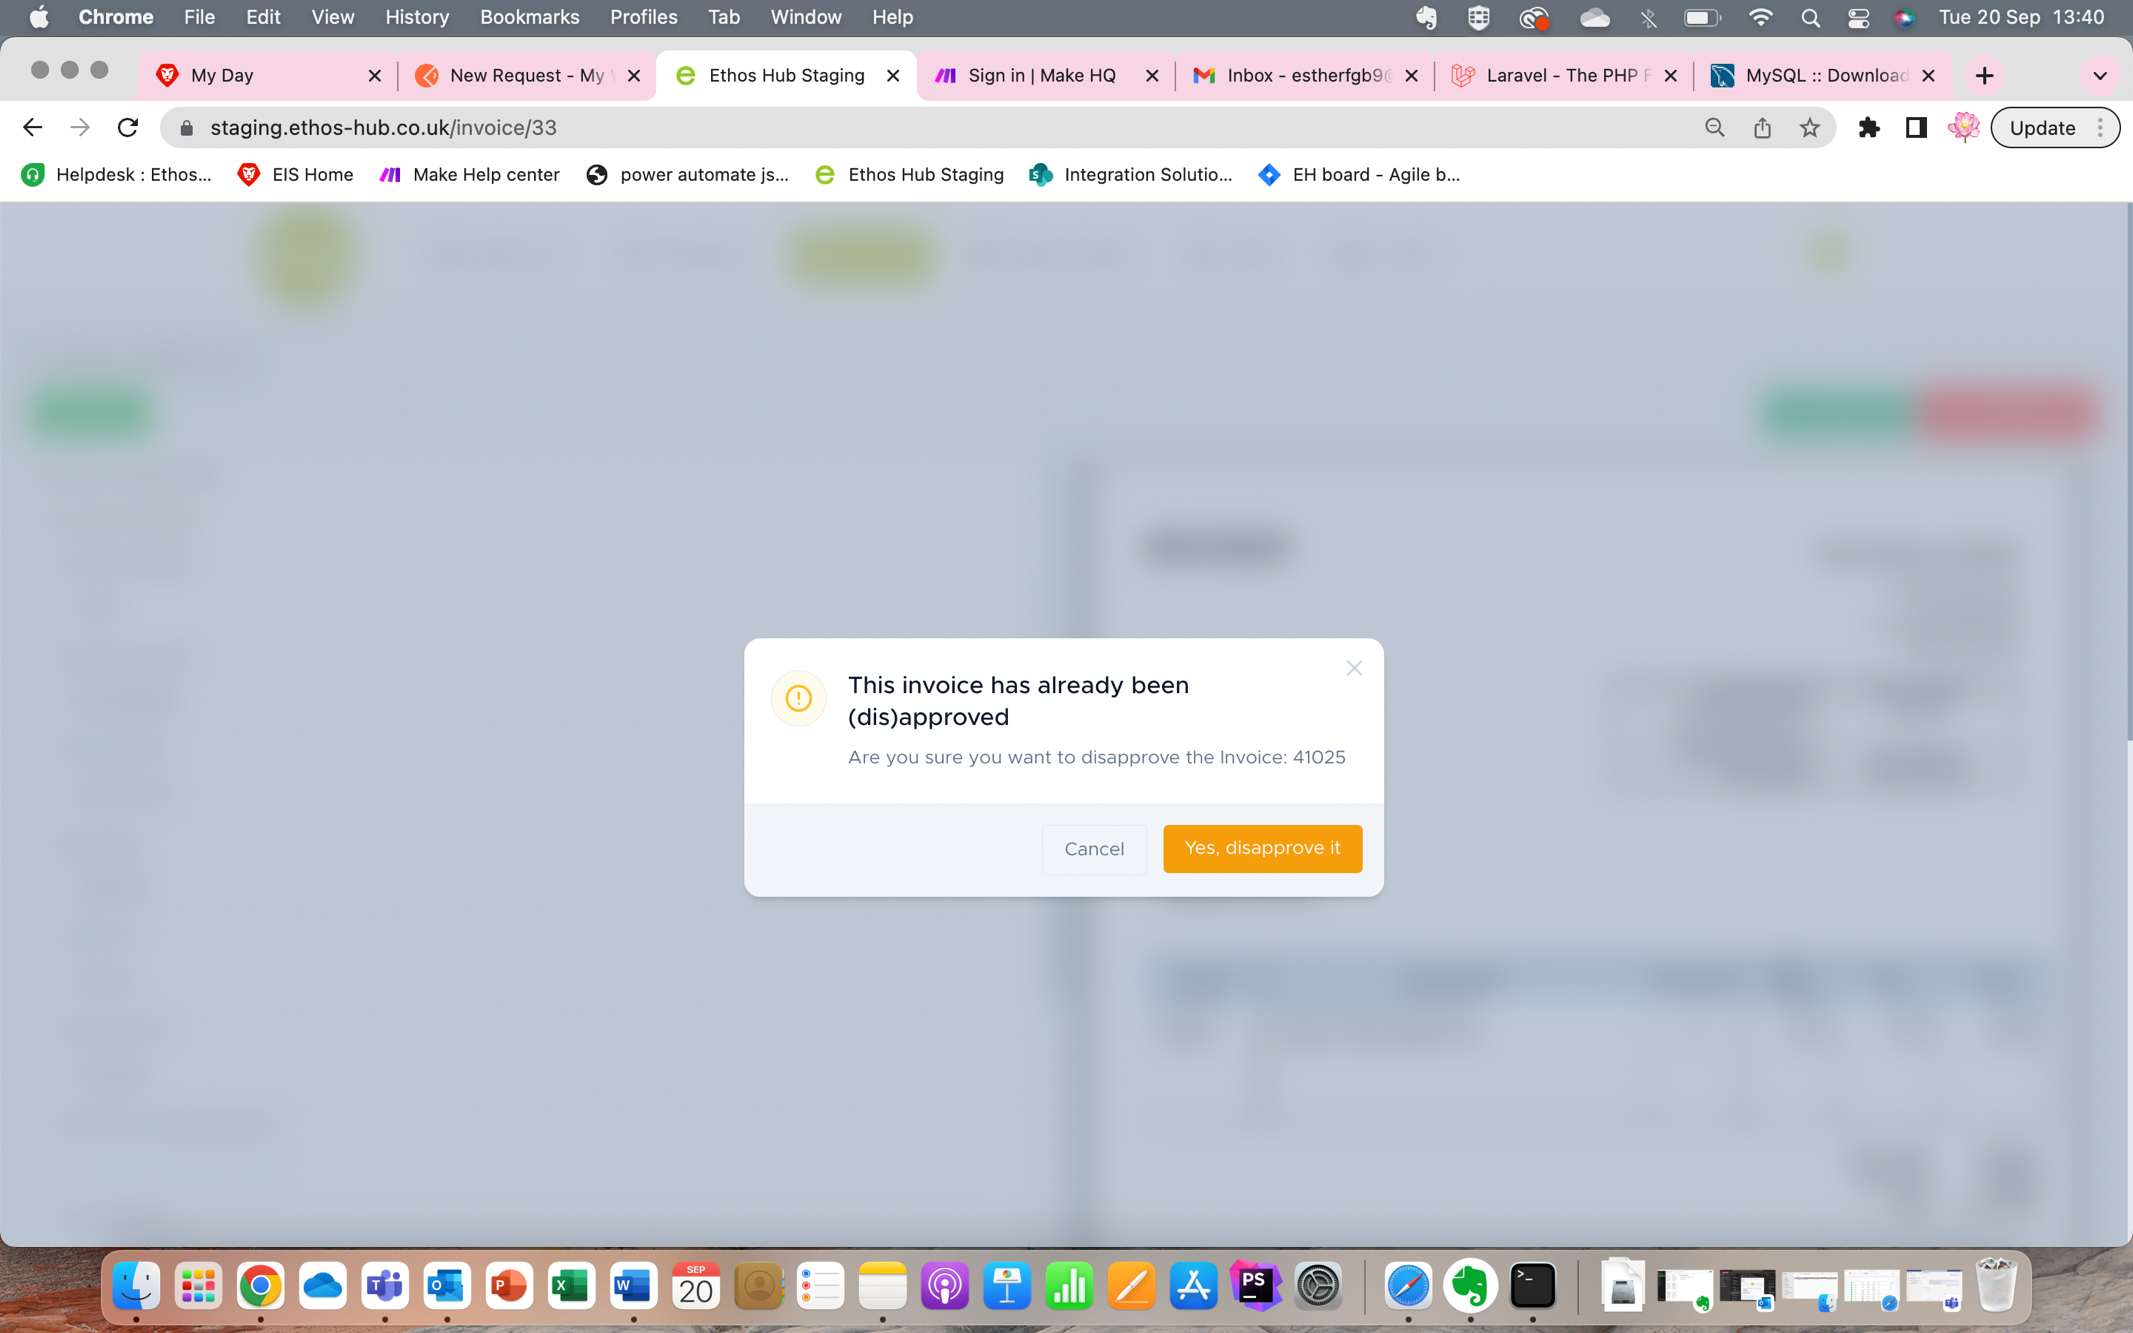Switch to the Sign in Make HQ tab
This screenshot has height=1333, width=2133.
(x=1040, y=75)
